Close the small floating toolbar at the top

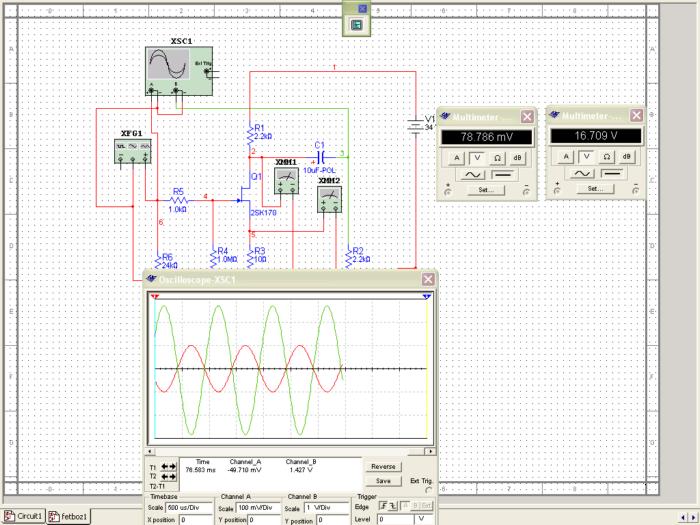(x=362, y=8)
